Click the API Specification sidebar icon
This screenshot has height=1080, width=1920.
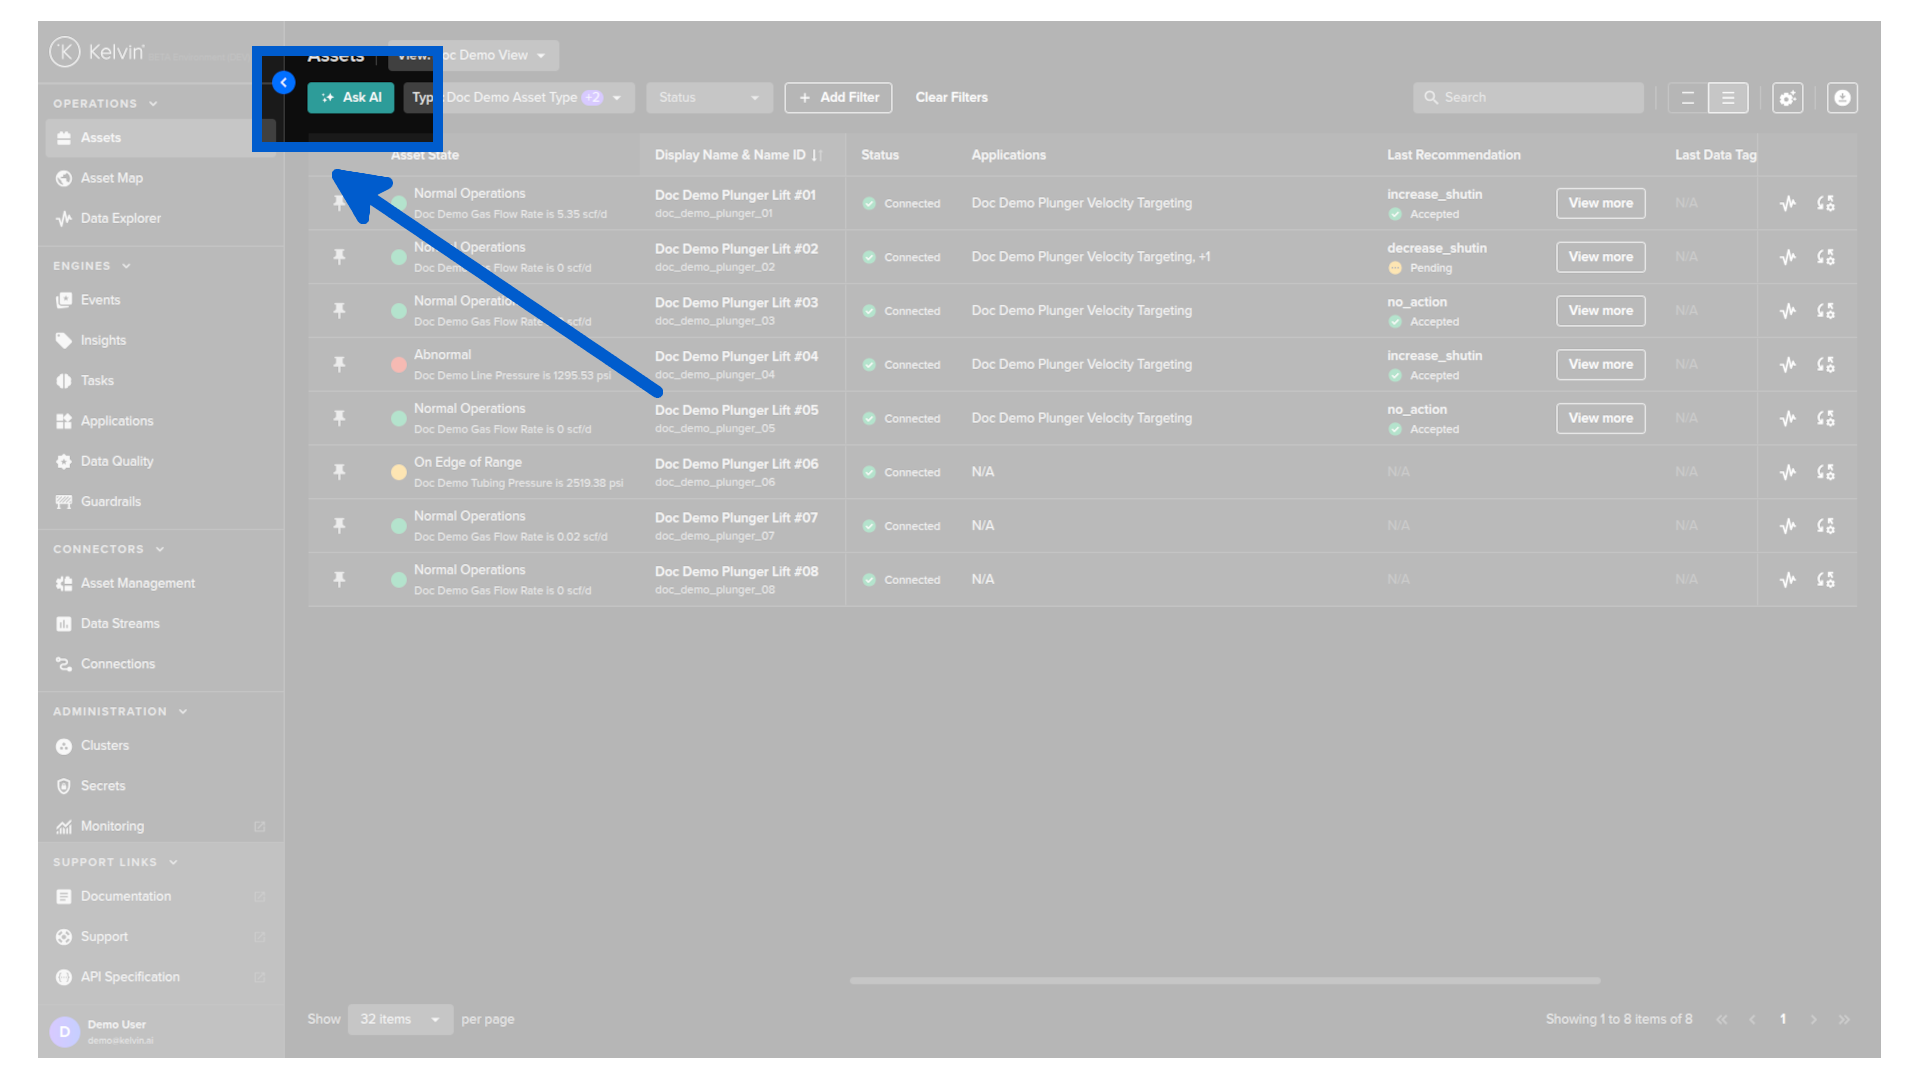pos(64,977)
